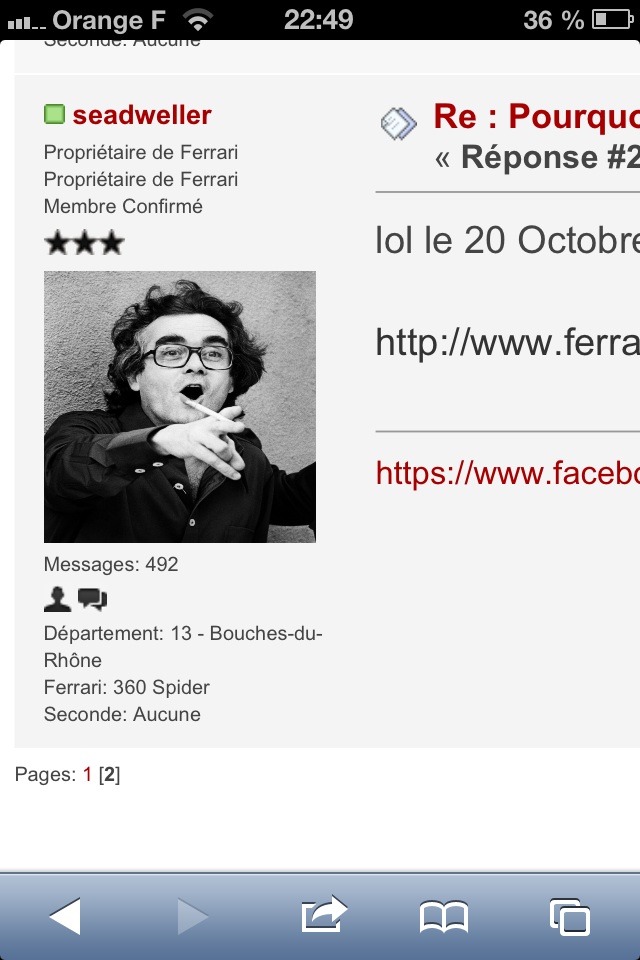Screen dimensions: 640x960
Task: Click the green online status indicator
Action: (55, 114)
